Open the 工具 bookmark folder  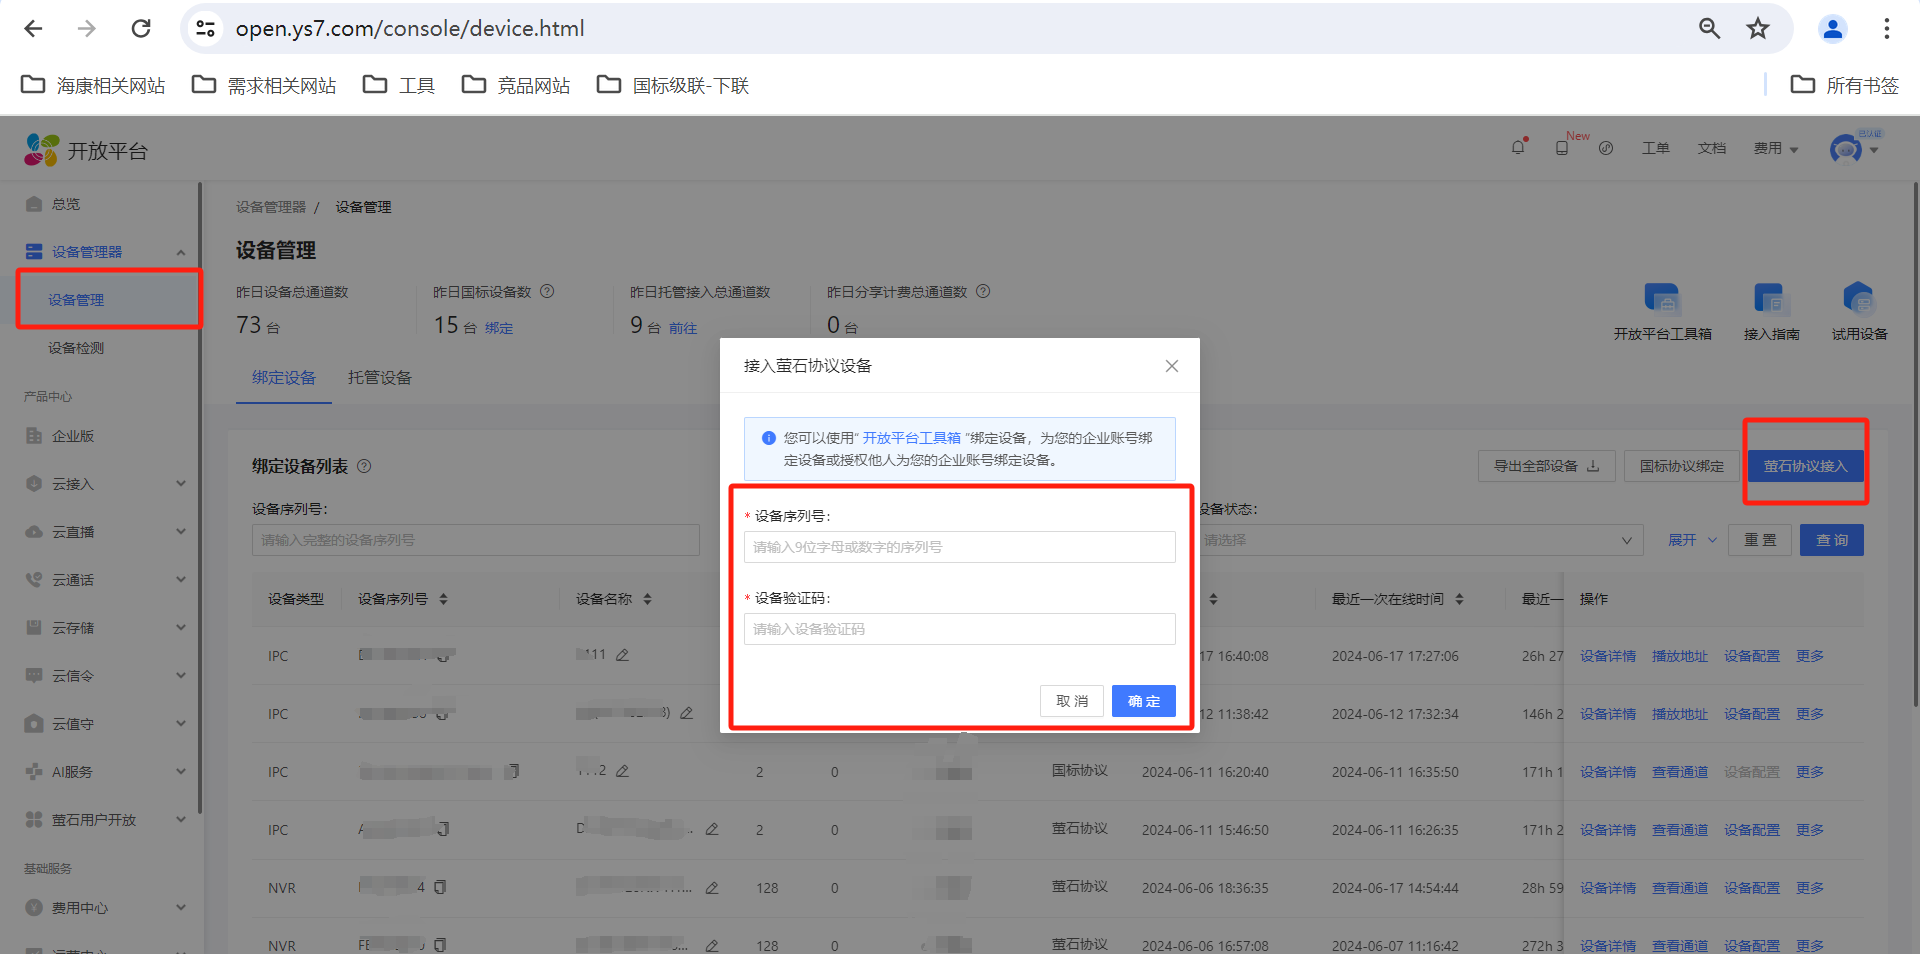(x=399, y=85)
